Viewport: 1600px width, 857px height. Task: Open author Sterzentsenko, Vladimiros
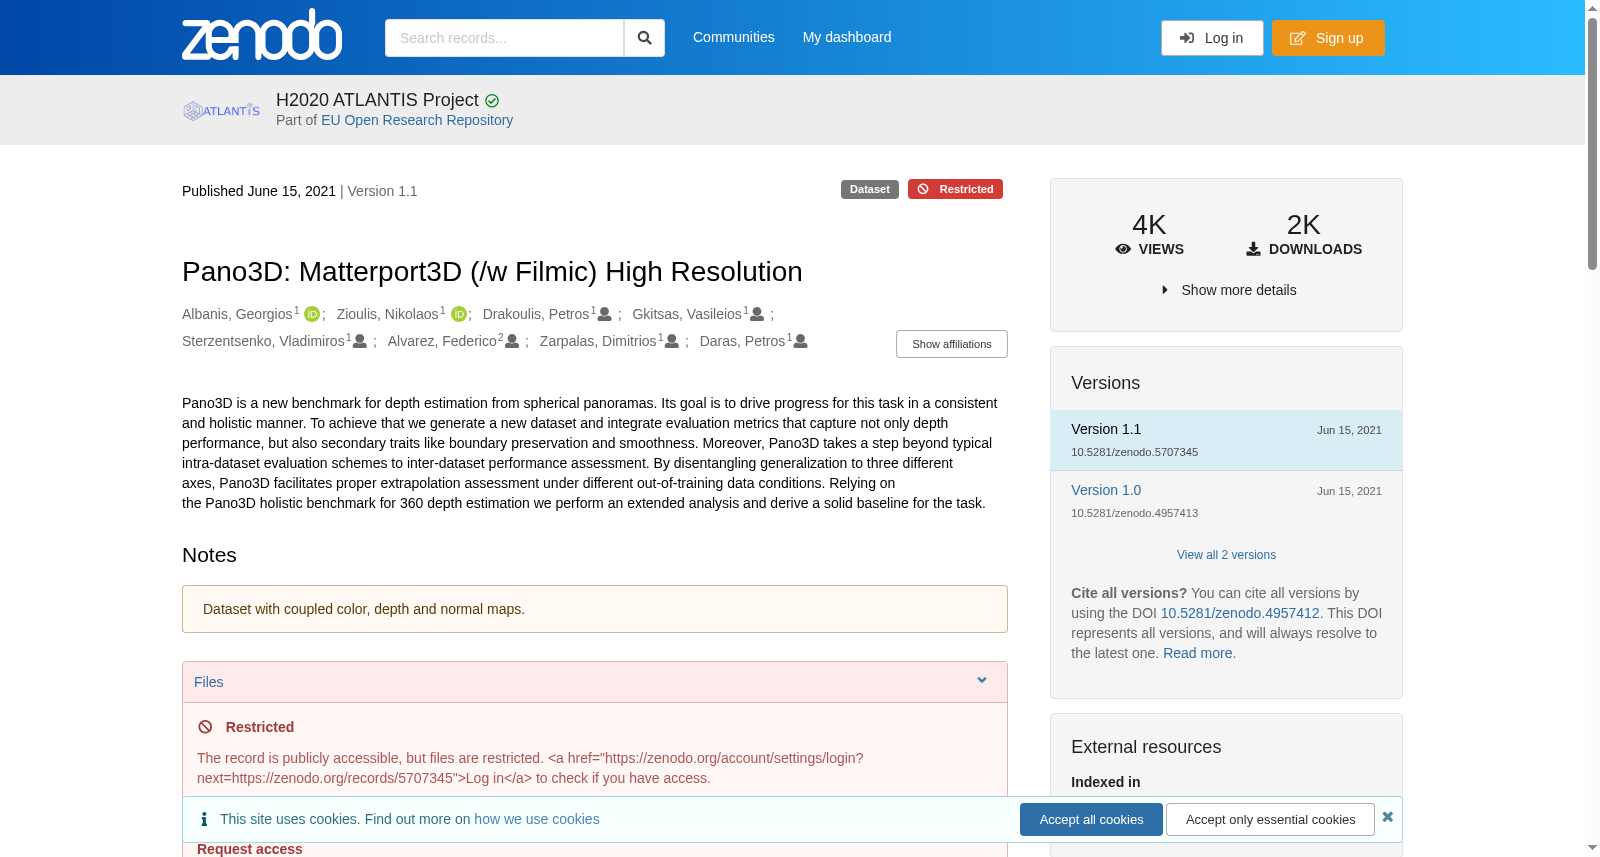click(263, 341)
